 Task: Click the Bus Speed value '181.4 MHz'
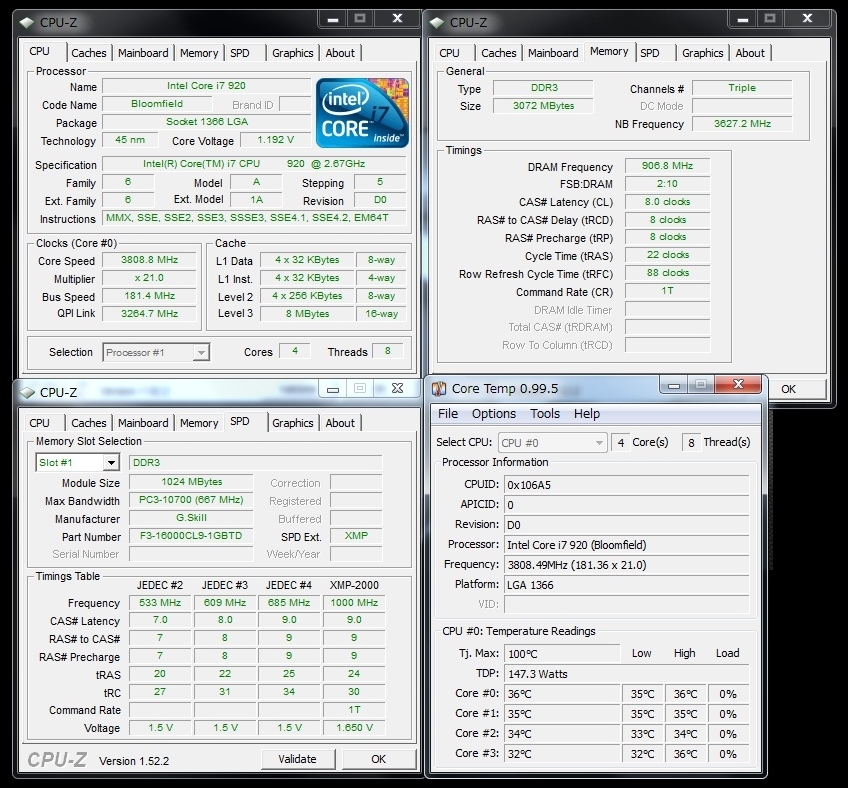click(149, 296)
